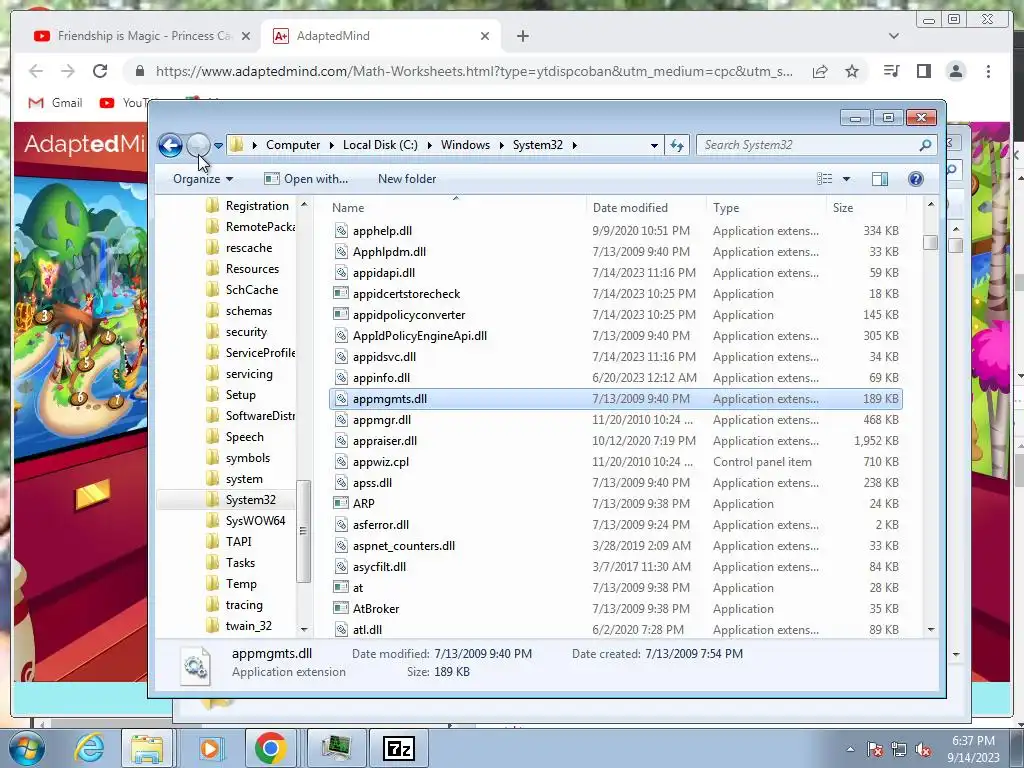Select the Resources folder in tree
Screen dimensions: 1024x768
(252, 269)
